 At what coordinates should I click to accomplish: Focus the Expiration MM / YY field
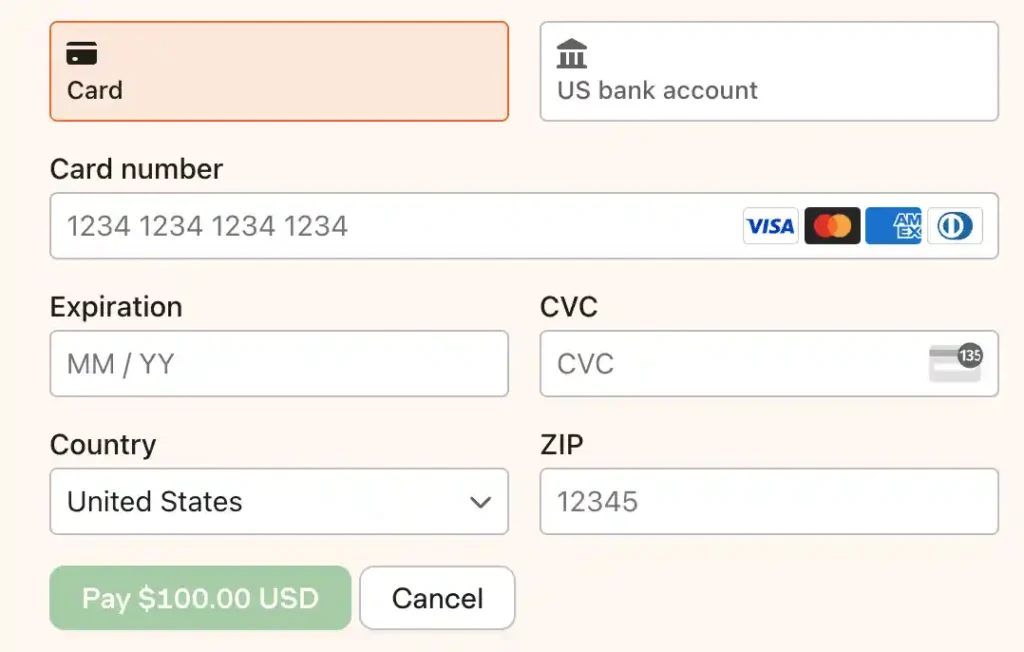pyautogui.click(x=279, y=364)
